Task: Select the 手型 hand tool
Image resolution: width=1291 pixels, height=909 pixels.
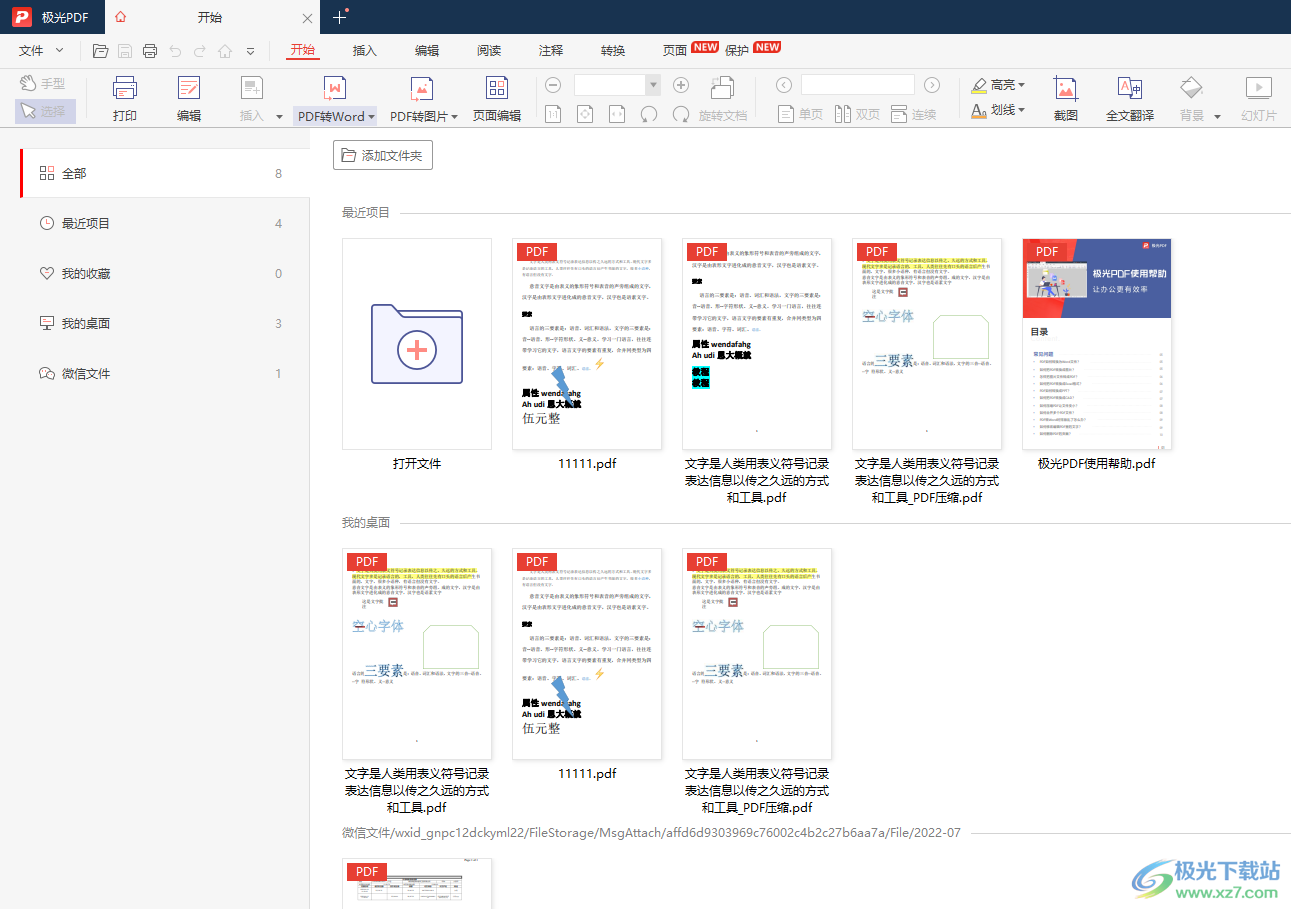Action: click(x=43, y=83)
